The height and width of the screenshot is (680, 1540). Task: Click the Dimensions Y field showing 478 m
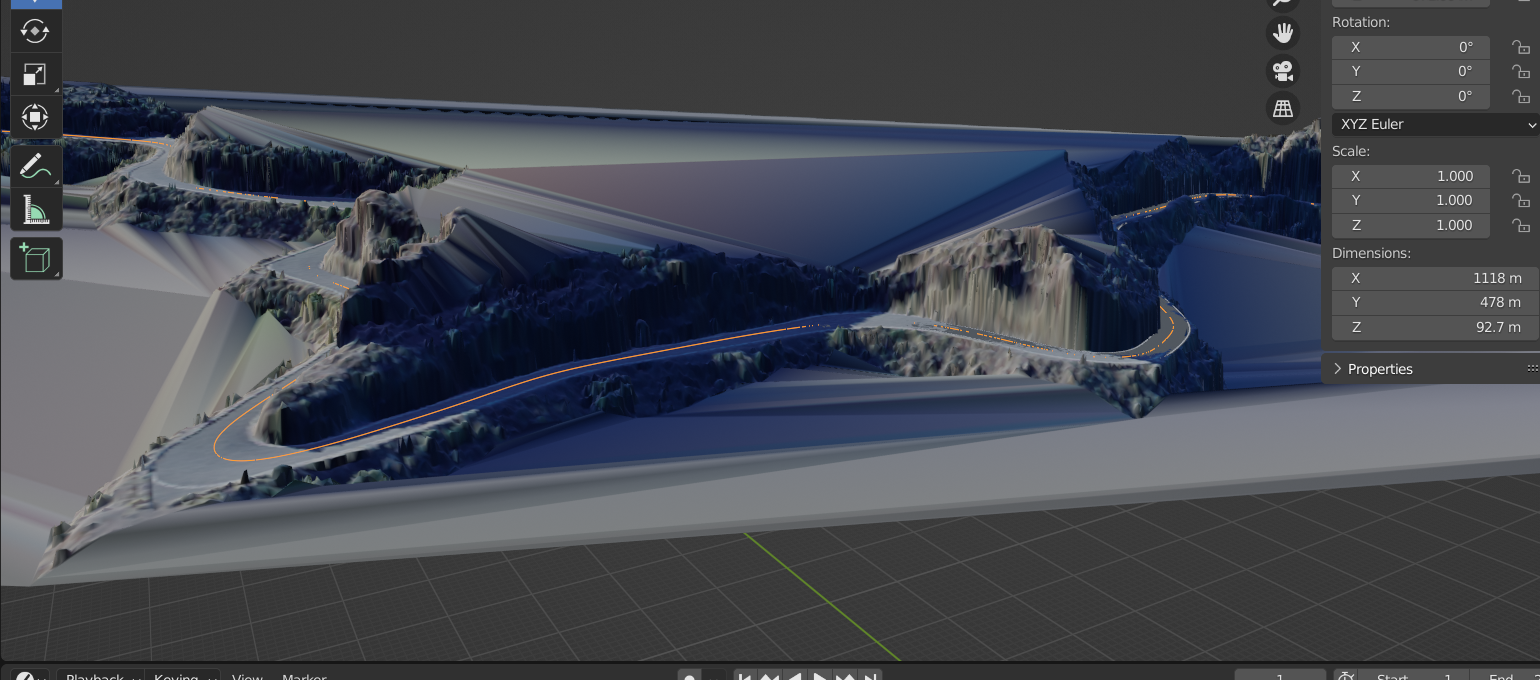point(1435,302)
